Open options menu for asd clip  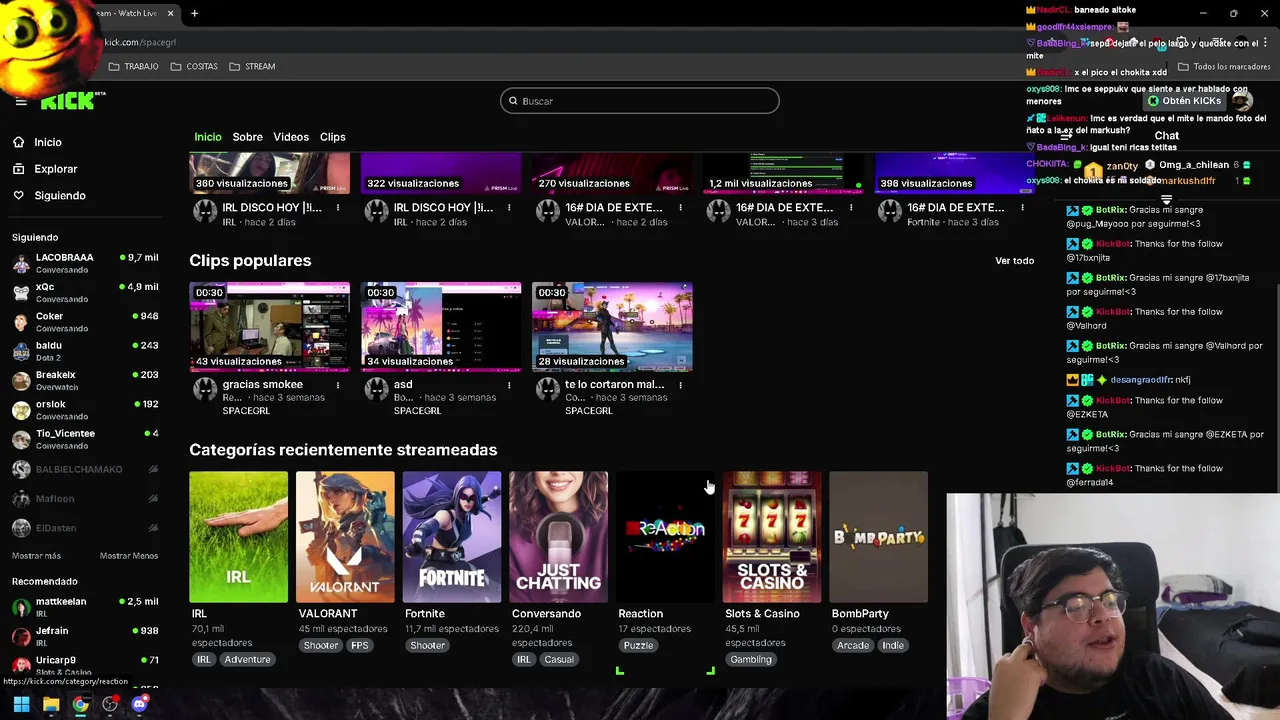click(509, 385)
